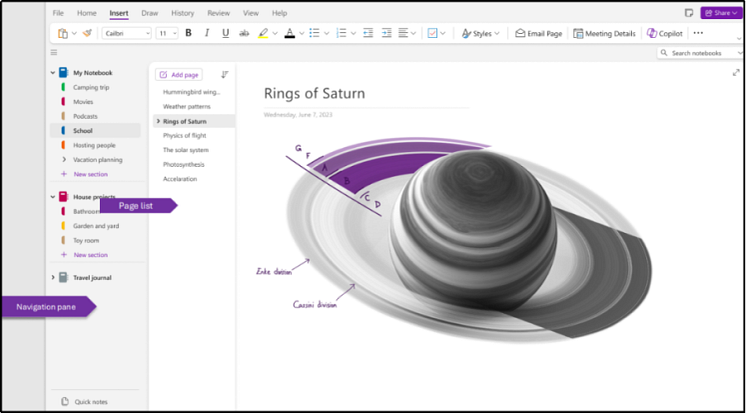This screenshot has width=746, height=413.
Task: Open the Hosting people section
Action: click(95, 145)
